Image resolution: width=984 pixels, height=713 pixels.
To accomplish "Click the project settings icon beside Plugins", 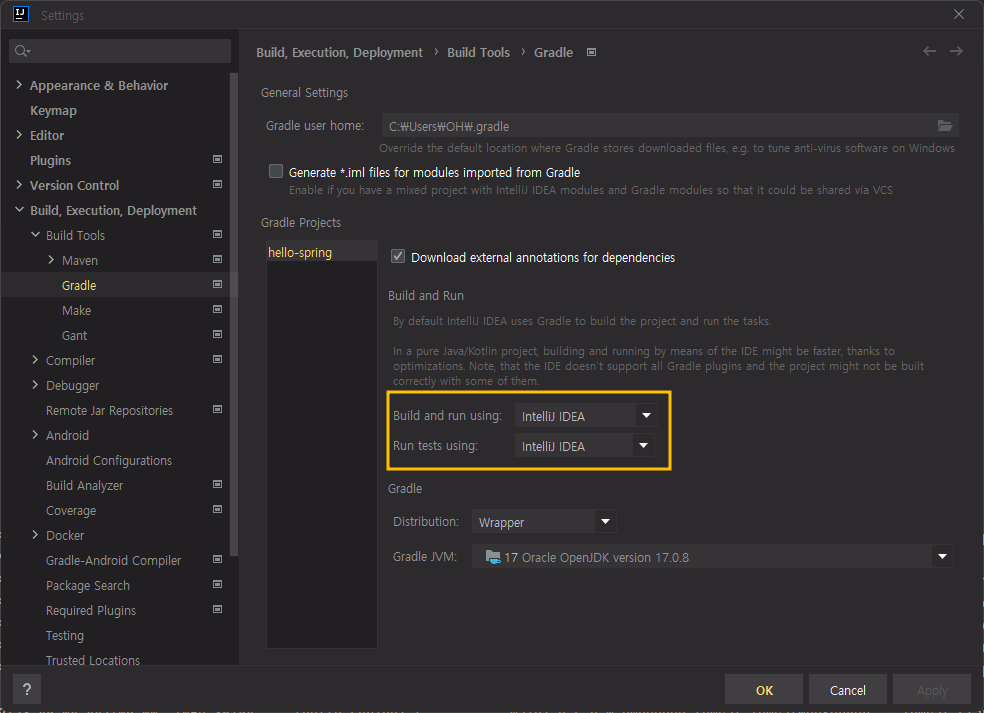I will point(217,159).
